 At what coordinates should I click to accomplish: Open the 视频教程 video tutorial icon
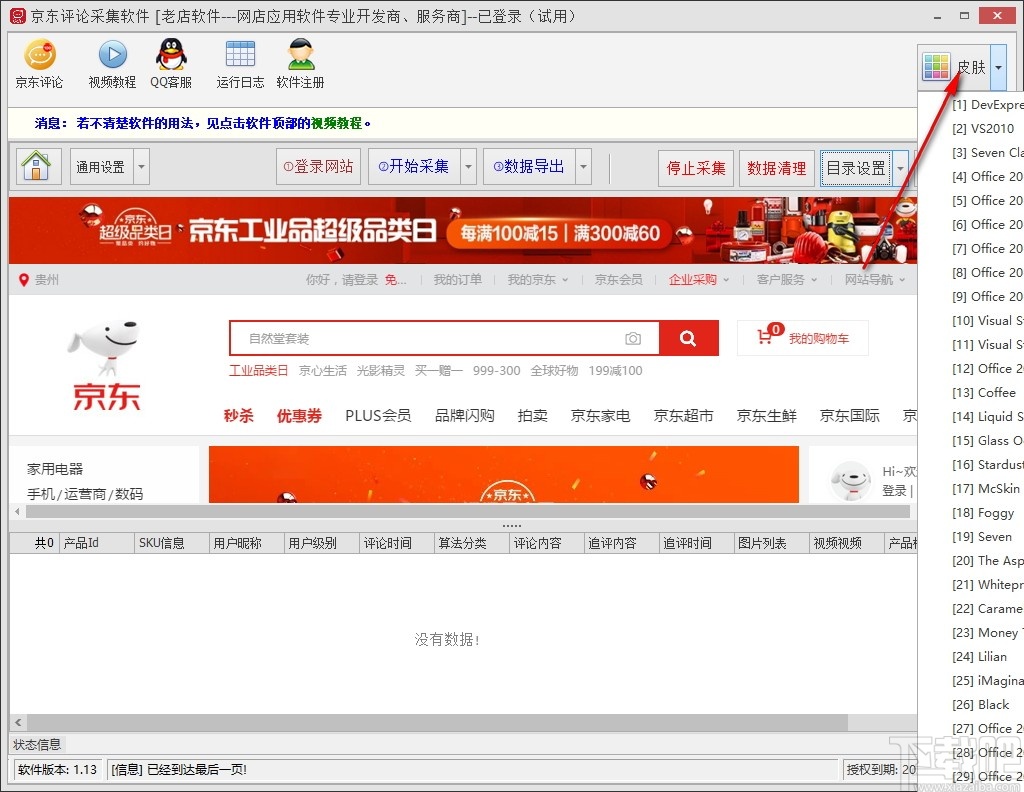110,63
